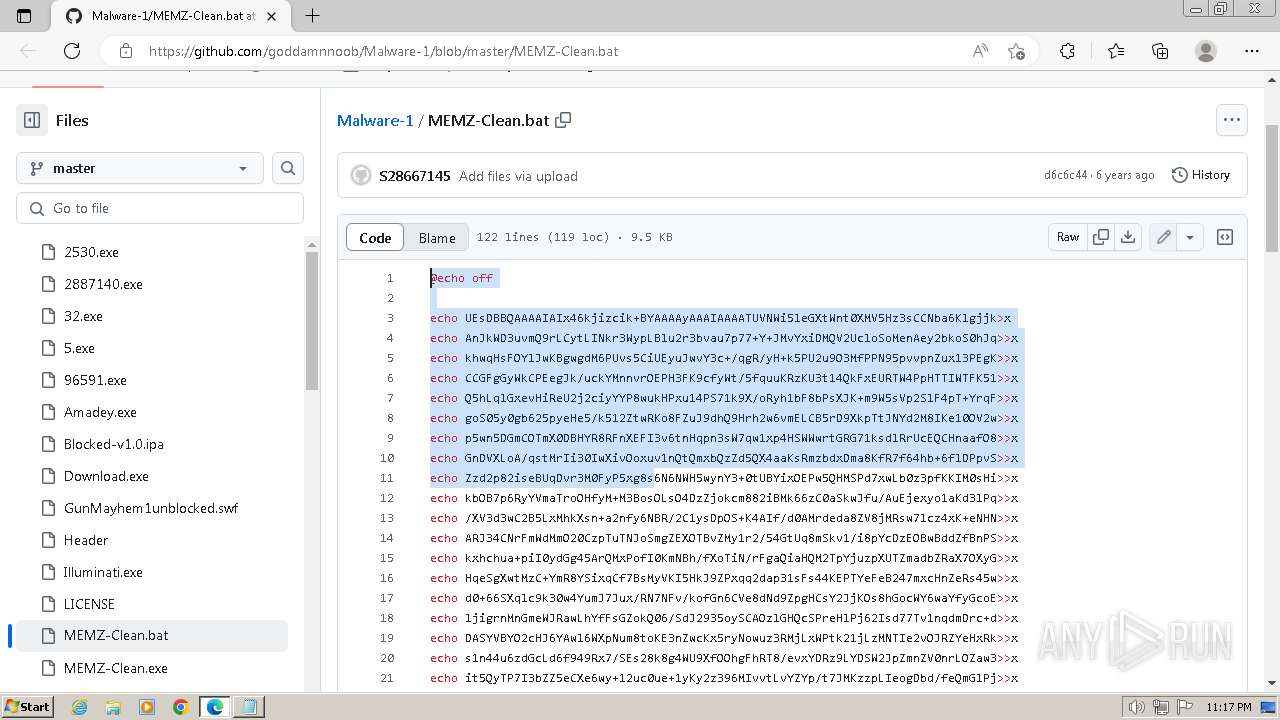Collapse the file tree sidebar icon
Viewport: 1280px width, 720px height.
click(x=32, y=120)
